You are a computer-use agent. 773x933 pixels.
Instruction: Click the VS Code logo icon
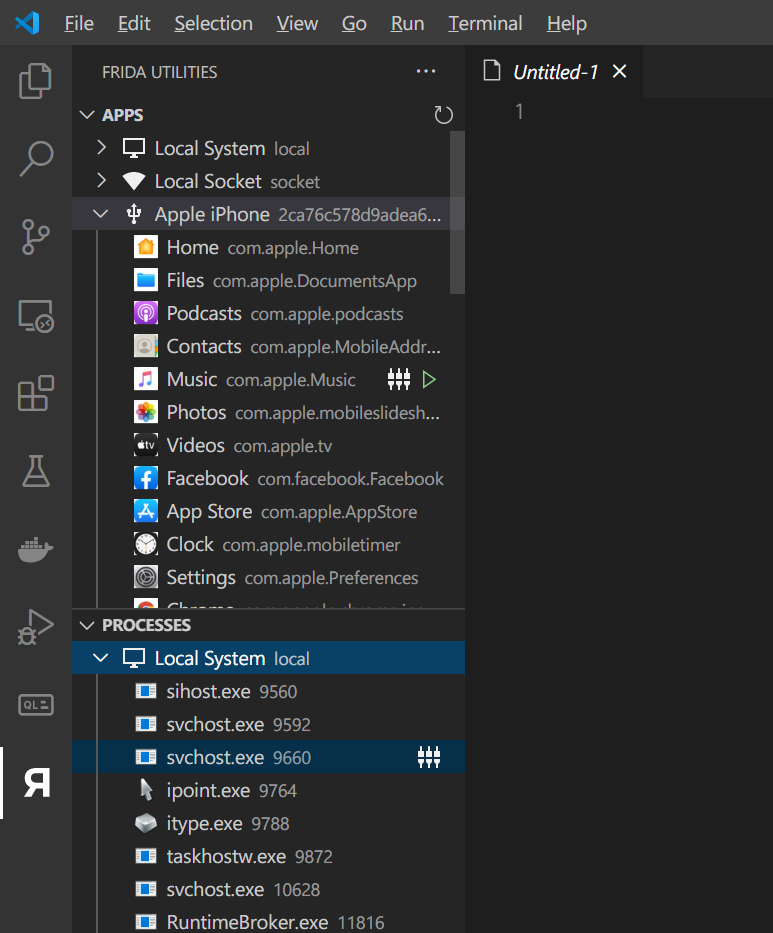click(x=27, y=23)
